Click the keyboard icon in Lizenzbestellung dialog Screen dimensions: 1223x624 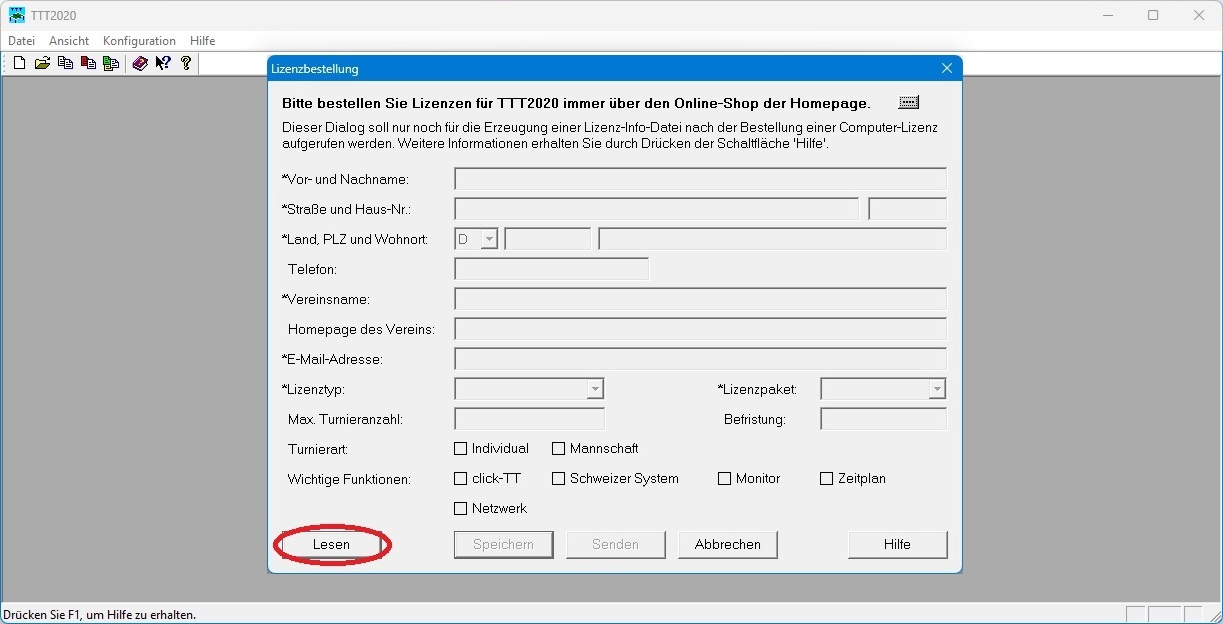(908, 102)
